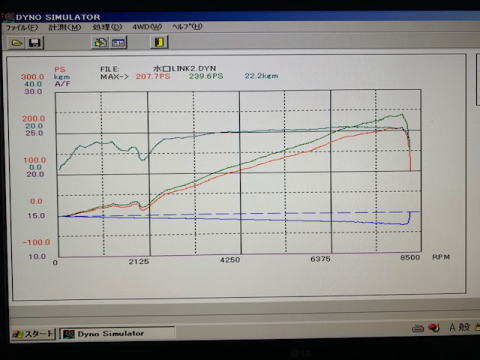480x360 pixels.
Task: Click the green power curve peak
Action: tap(402, 115)
